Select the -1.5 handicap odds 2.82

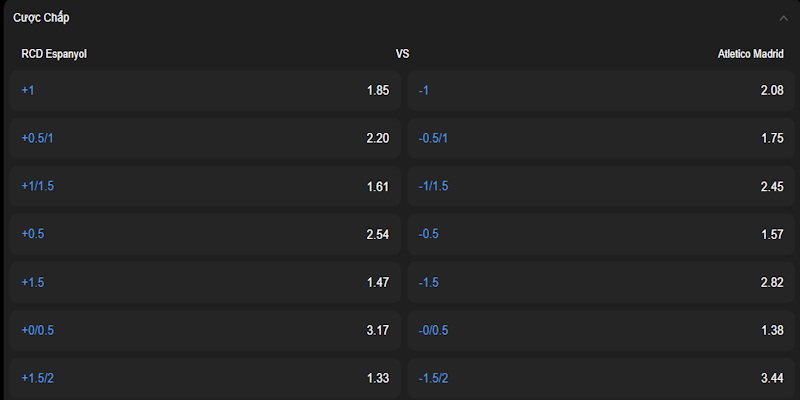pos(601,282)
